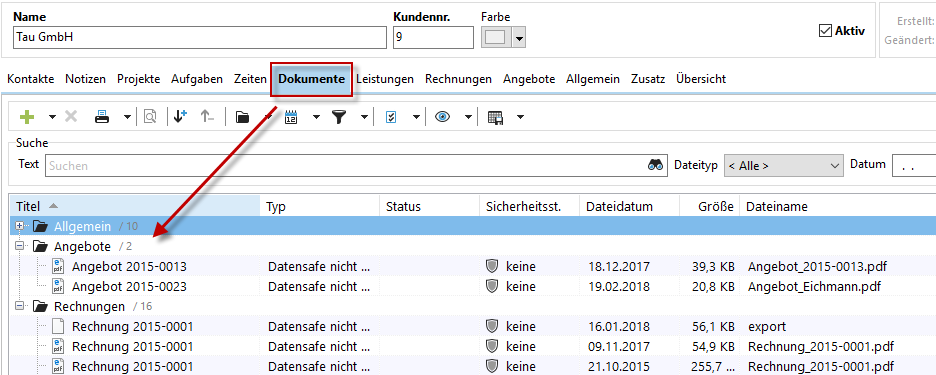Collapse the Angebote folder node
This screenshot has width=936, height=375.
(x=20, y=245)
